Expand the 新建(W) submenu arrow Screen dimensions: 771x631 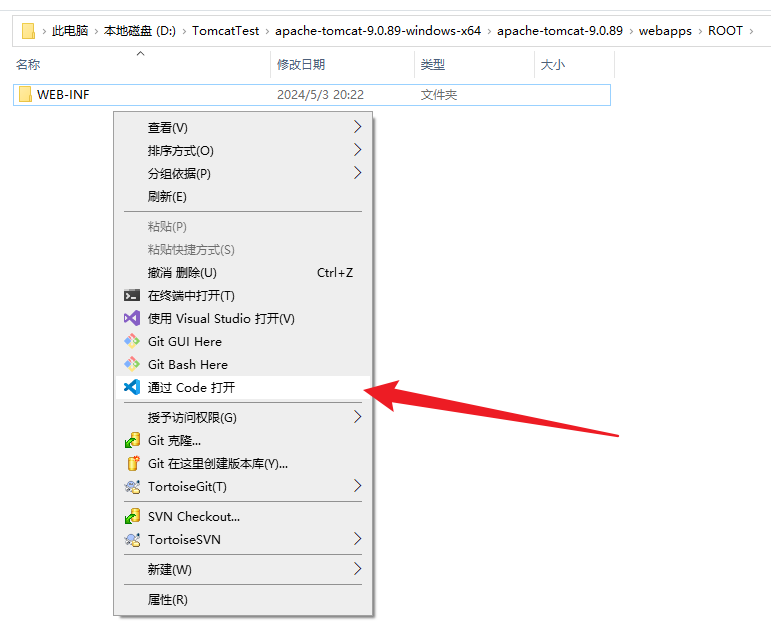(357, 569)
